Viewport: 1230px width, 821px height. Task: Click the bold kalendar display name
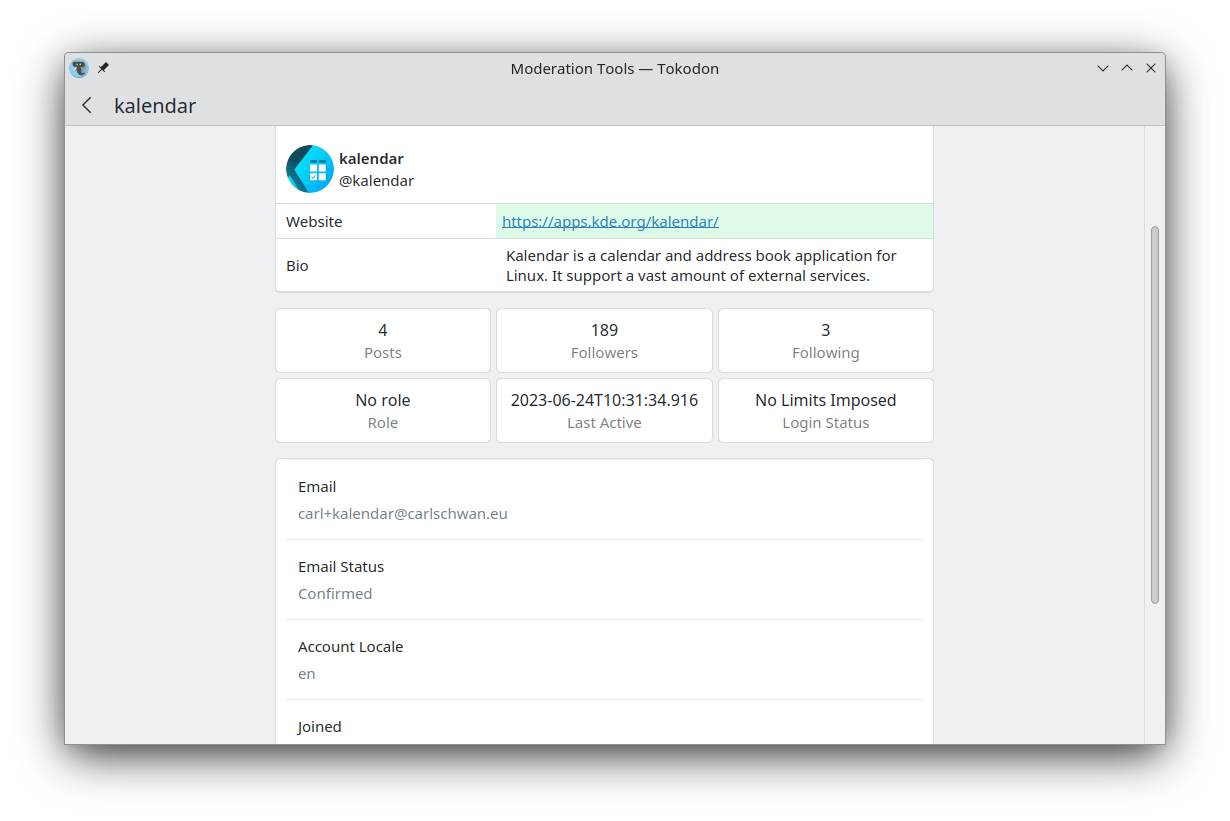click(x=371, y=158)
